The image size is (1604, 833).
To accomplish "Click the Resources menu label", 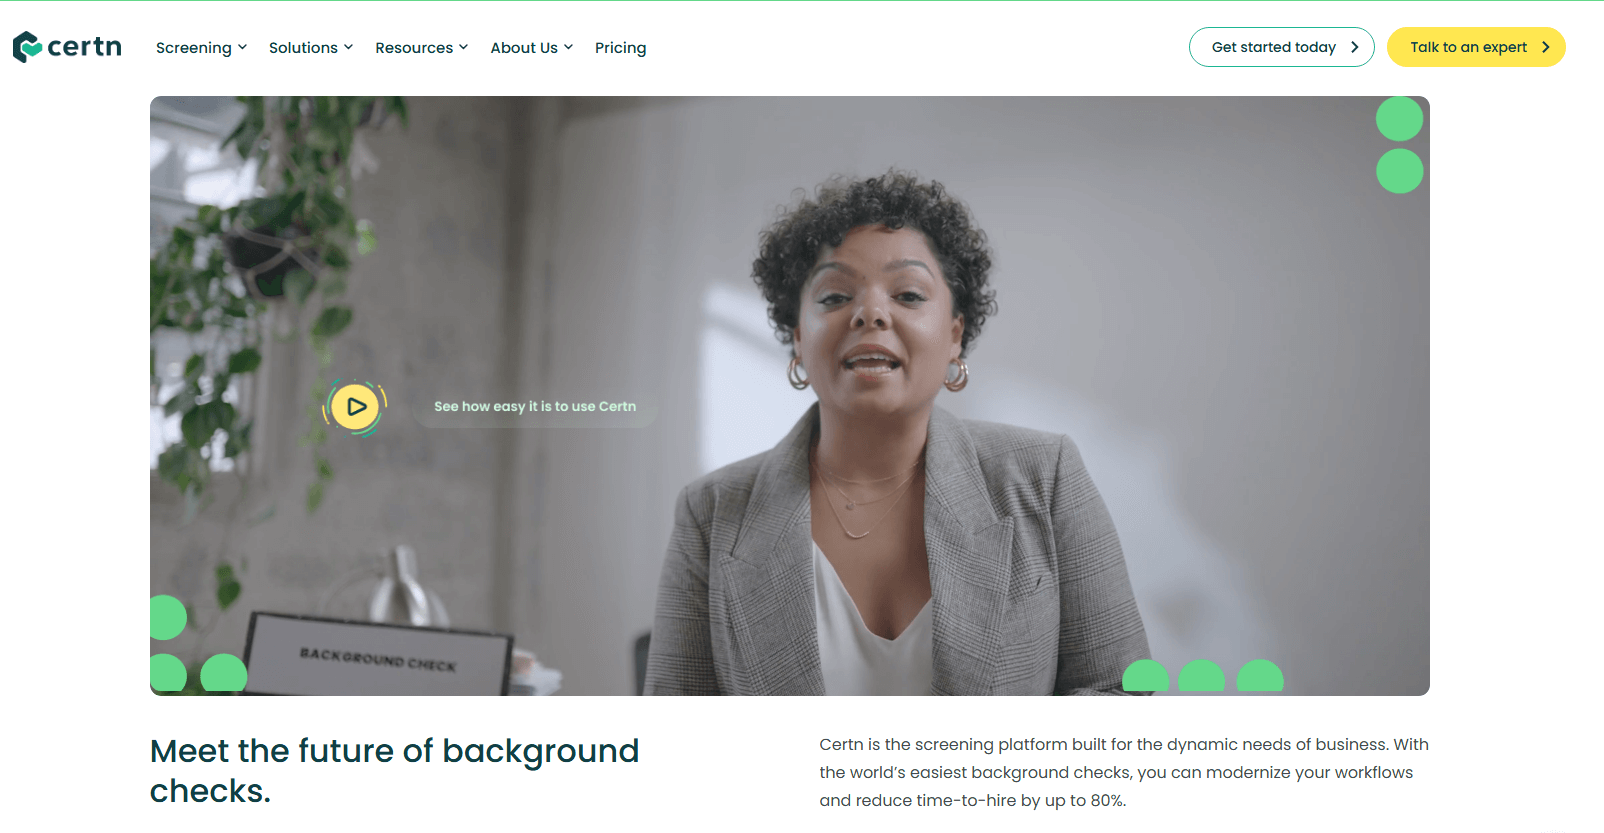I will coord(414,48).
